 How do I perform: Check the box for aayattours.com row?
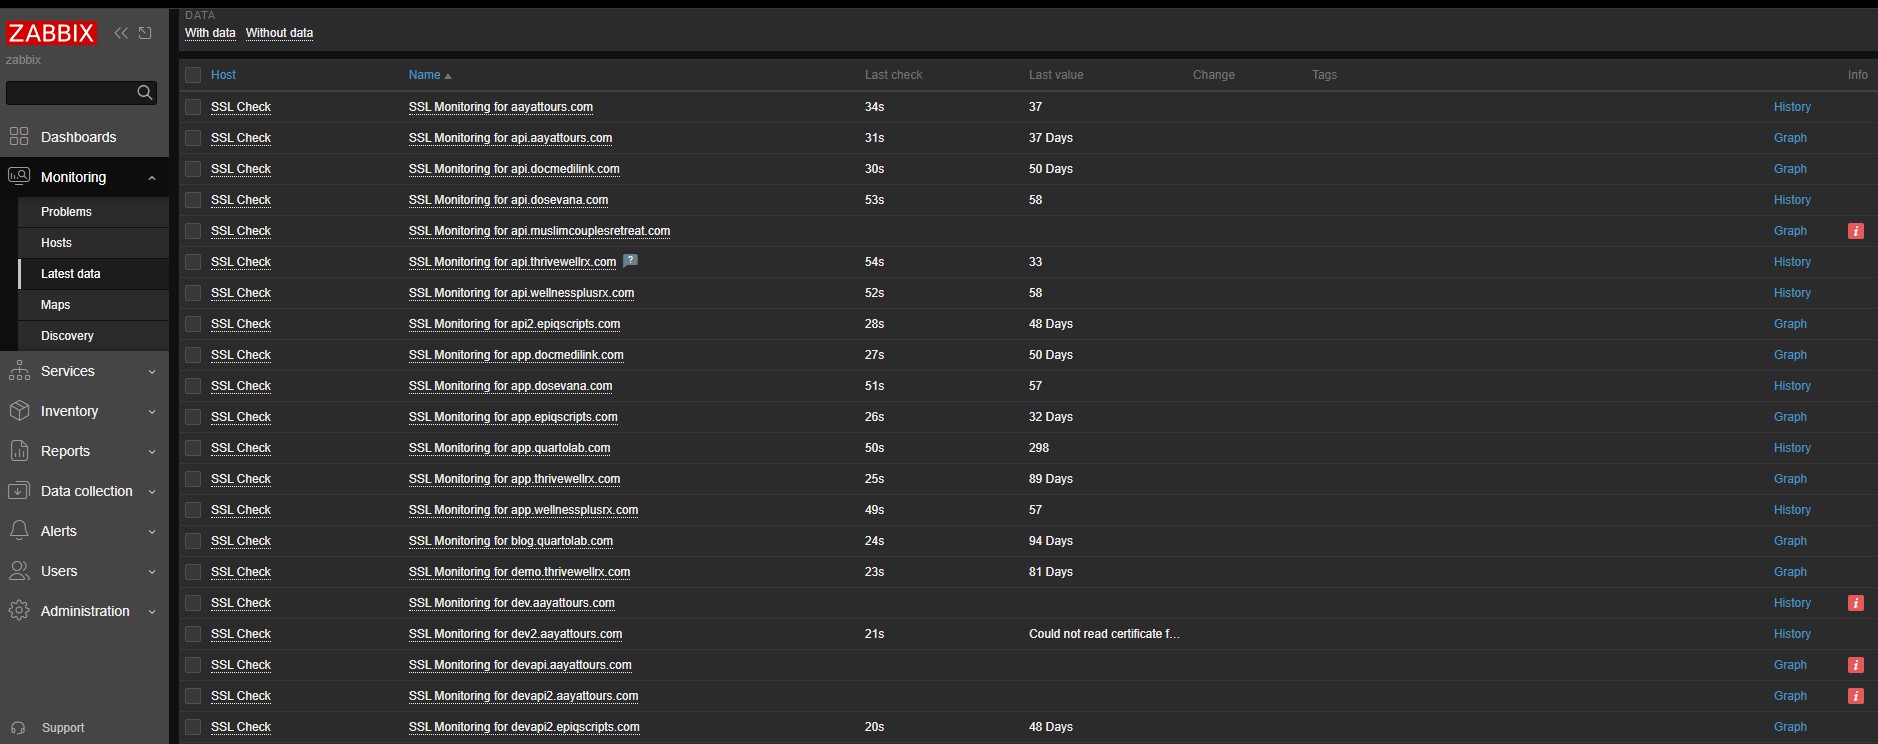193,107
